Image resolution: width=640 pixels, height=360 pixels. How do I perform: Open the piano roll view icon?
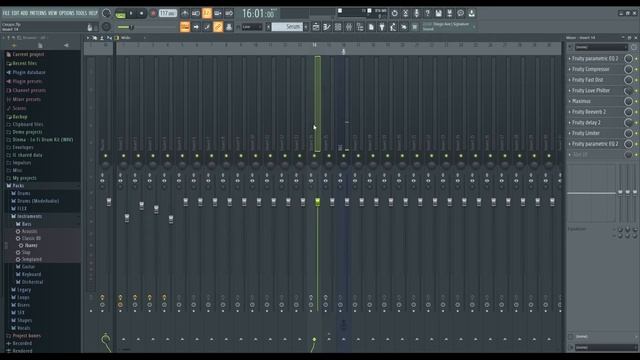(x=327, y=27)
